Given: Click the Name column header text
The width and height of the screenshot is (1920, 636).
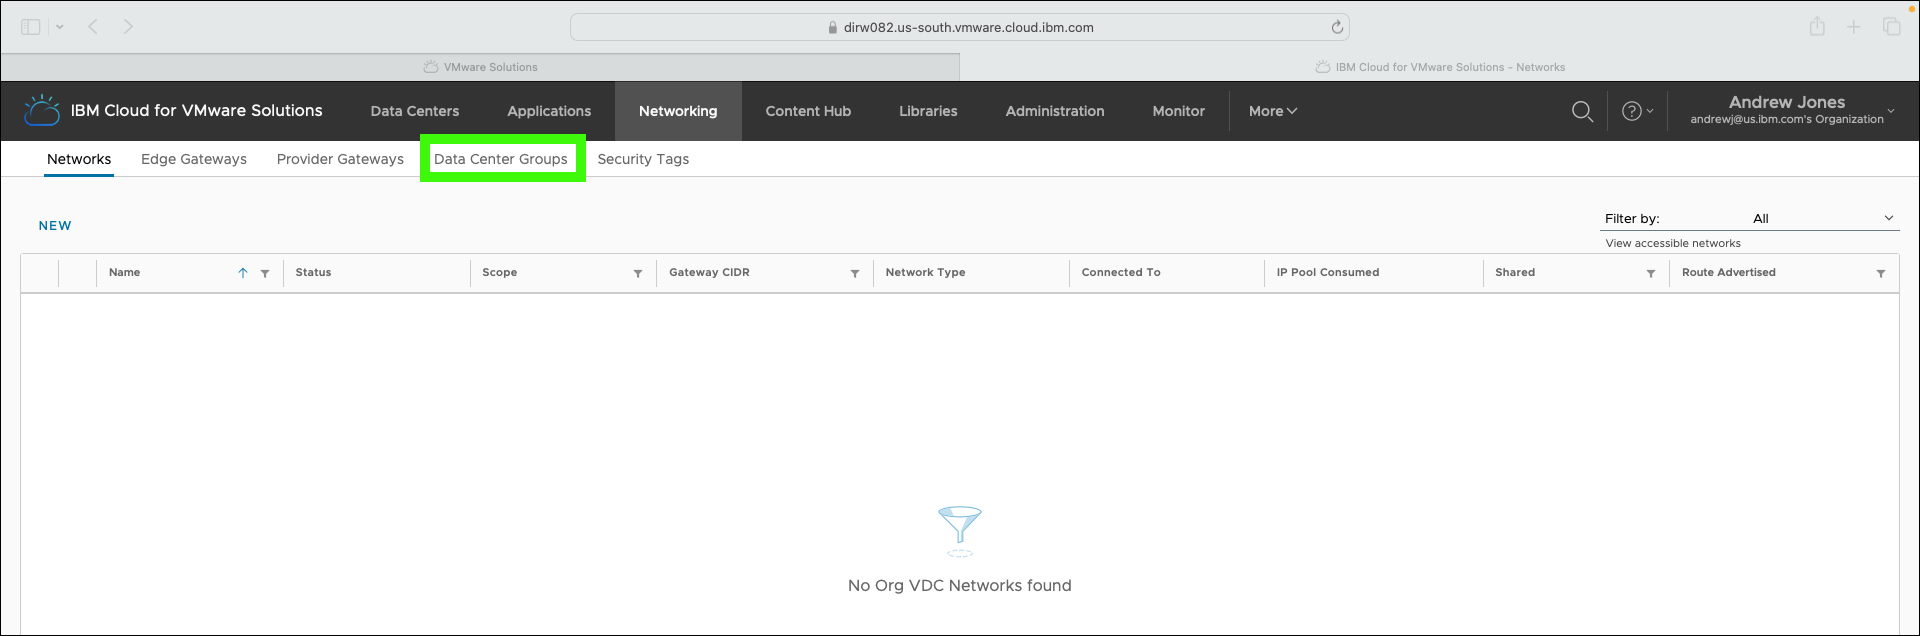Looking at the screenshot, I should click(124, 272).
